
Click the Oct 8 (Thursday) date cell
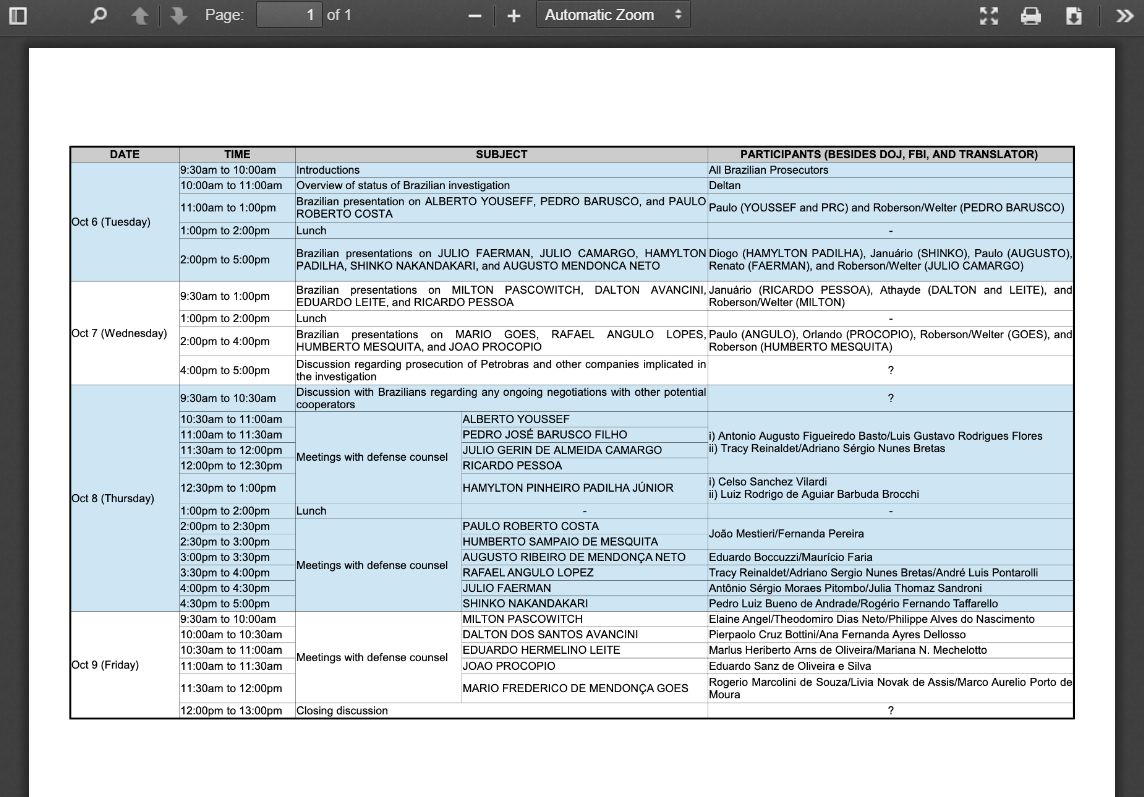click(x=125, y=498)
